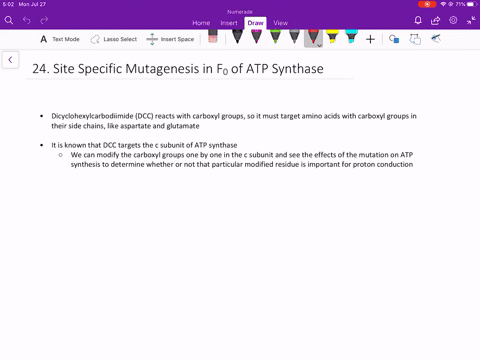This screenshot has height=360, width=480.
Task: Click the page title heading
Action: pos(178,69)
